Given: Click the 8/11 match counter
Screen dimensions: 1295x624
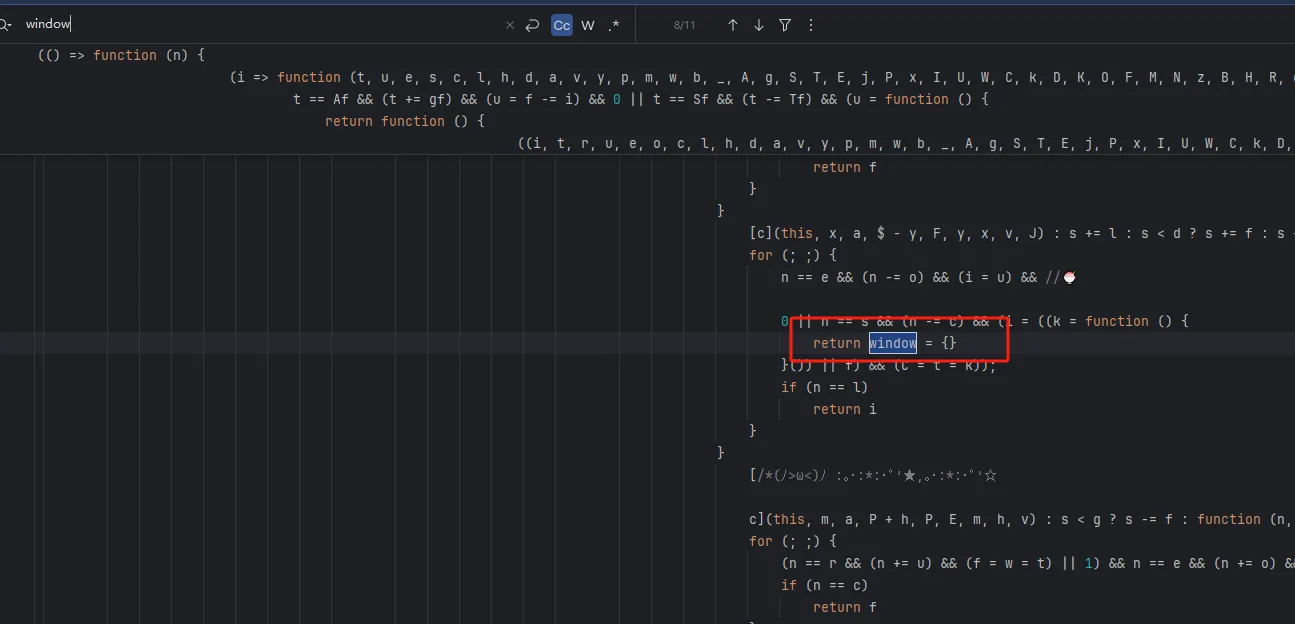Looking at the screenshot, I should 685,25.
